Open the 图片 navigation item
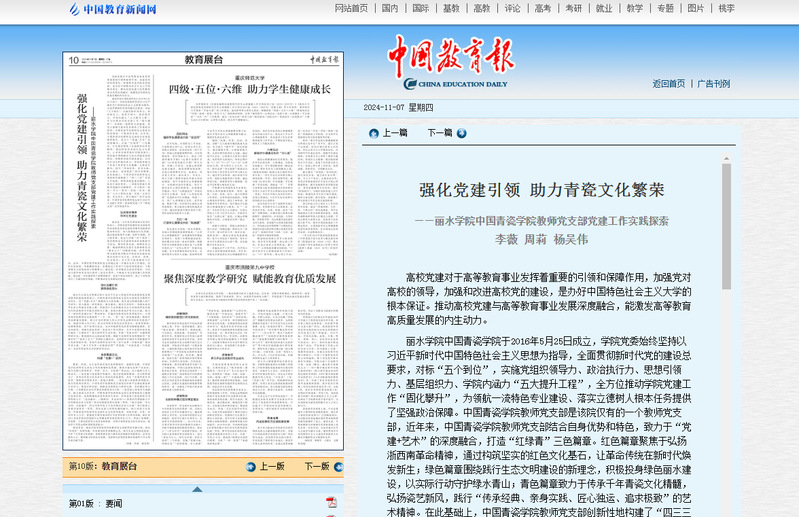Viewport: 799px width, 517px height. (696, 8)
